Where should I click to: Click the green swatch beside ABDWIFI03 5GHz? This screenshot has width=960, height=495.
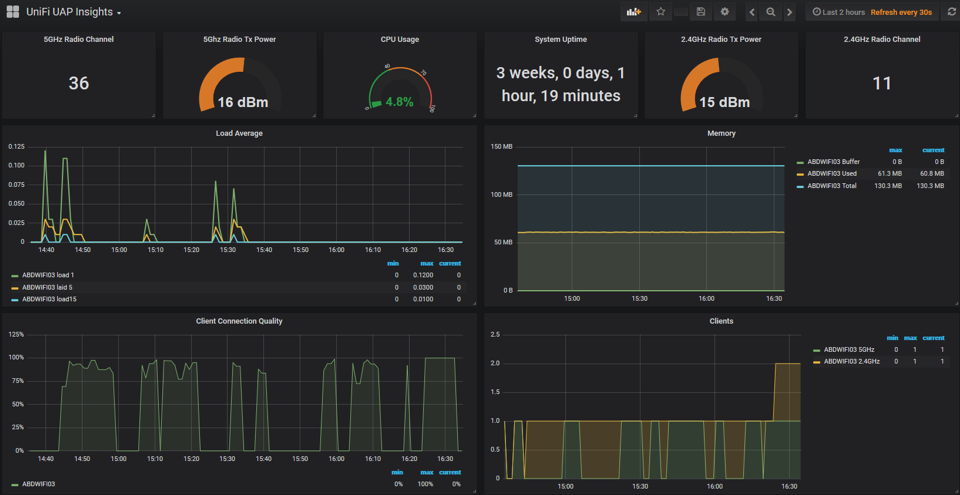pyautogui.click(x=817, y=350)
